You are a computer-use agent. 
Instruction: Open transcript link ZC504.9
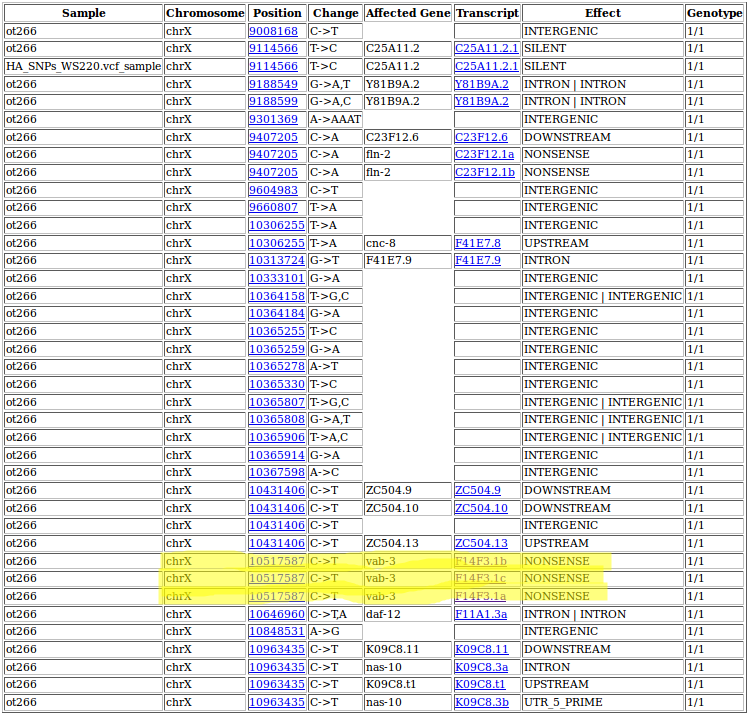coord(478,490)
